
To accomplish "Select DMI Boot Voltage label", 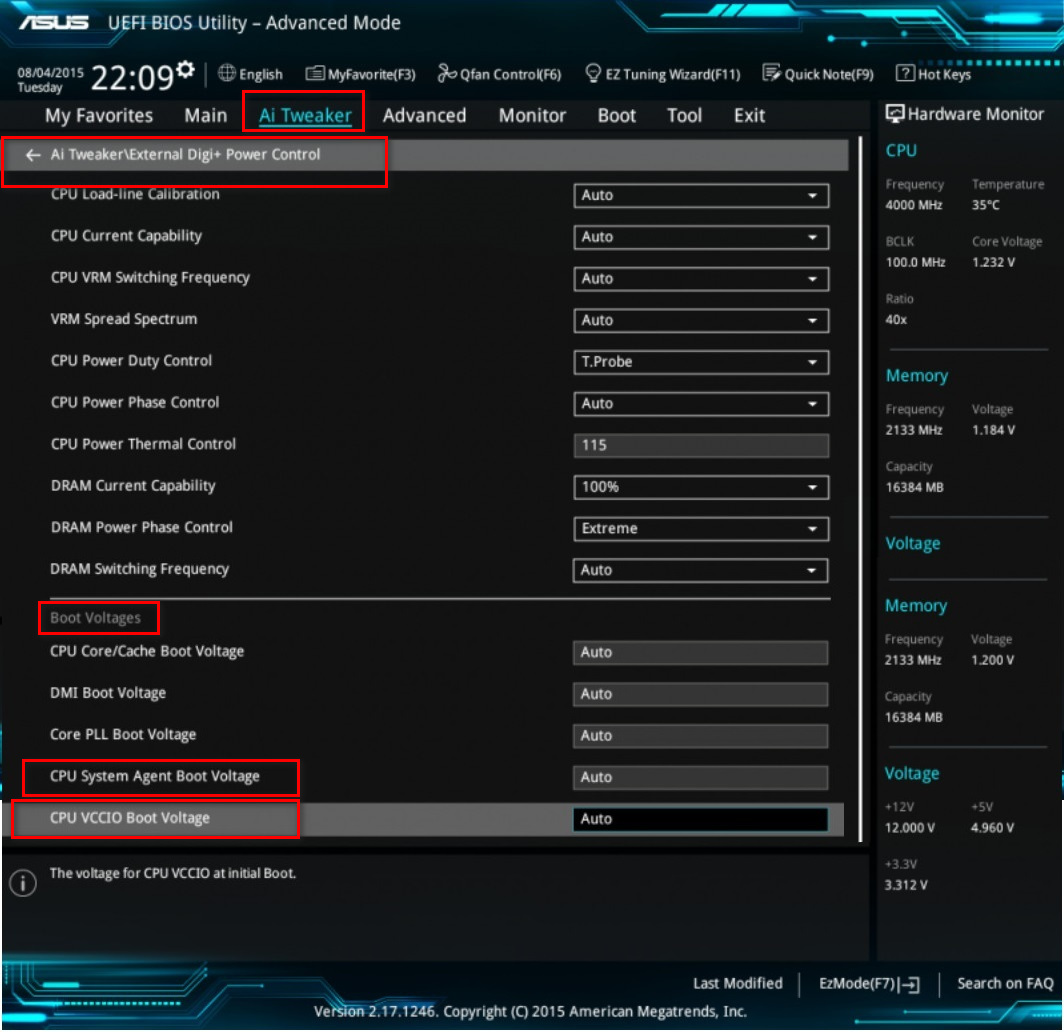I will [108, 693].
